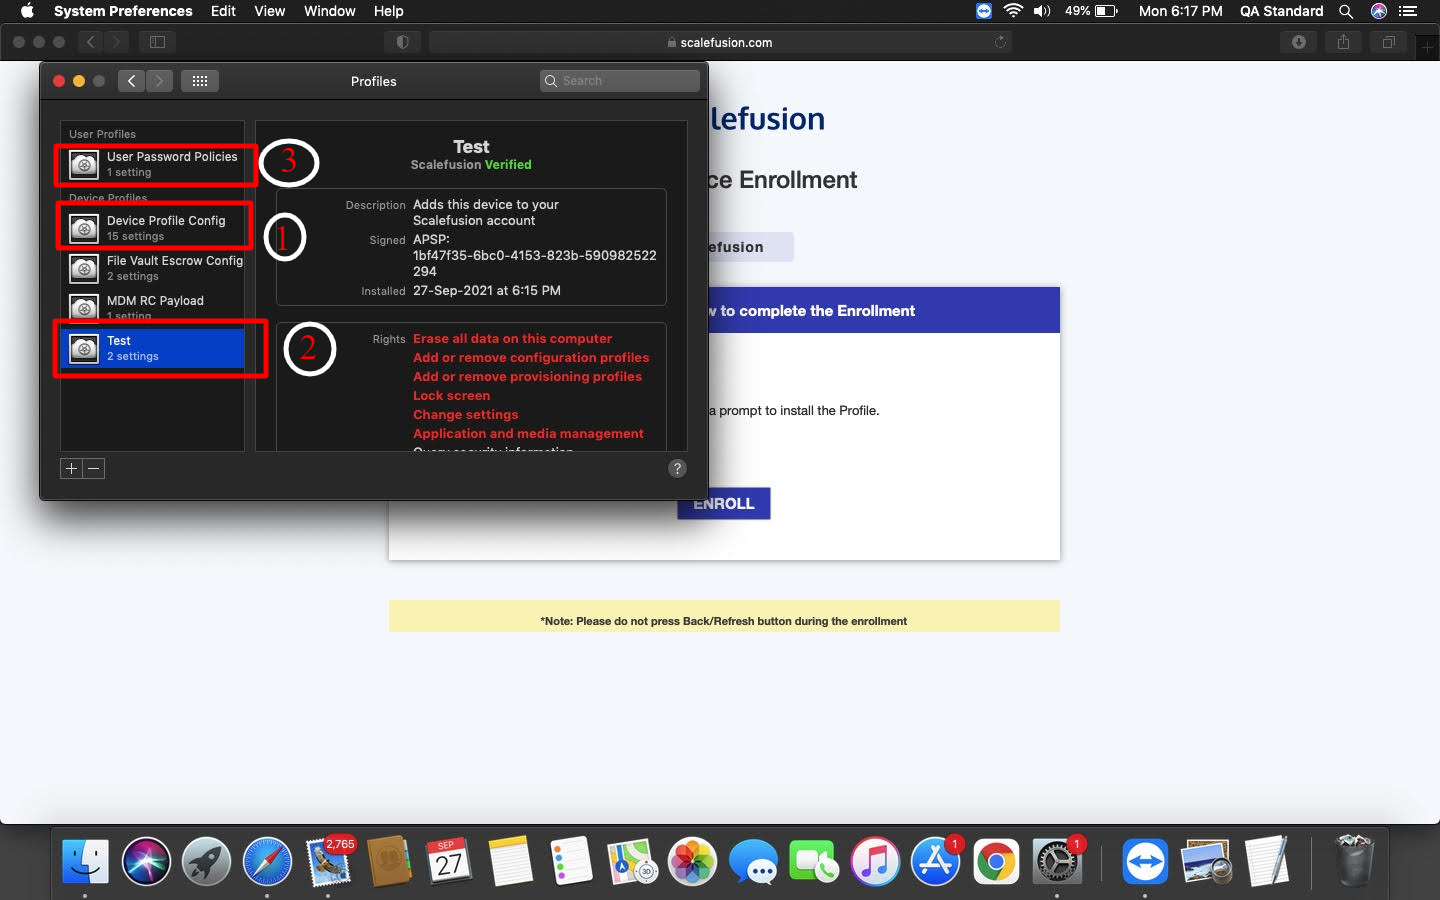Image resolution: width=1440 pixels, height=900 pixels.
Task: Select the User Password Policies profile
Action: point(152,164)
